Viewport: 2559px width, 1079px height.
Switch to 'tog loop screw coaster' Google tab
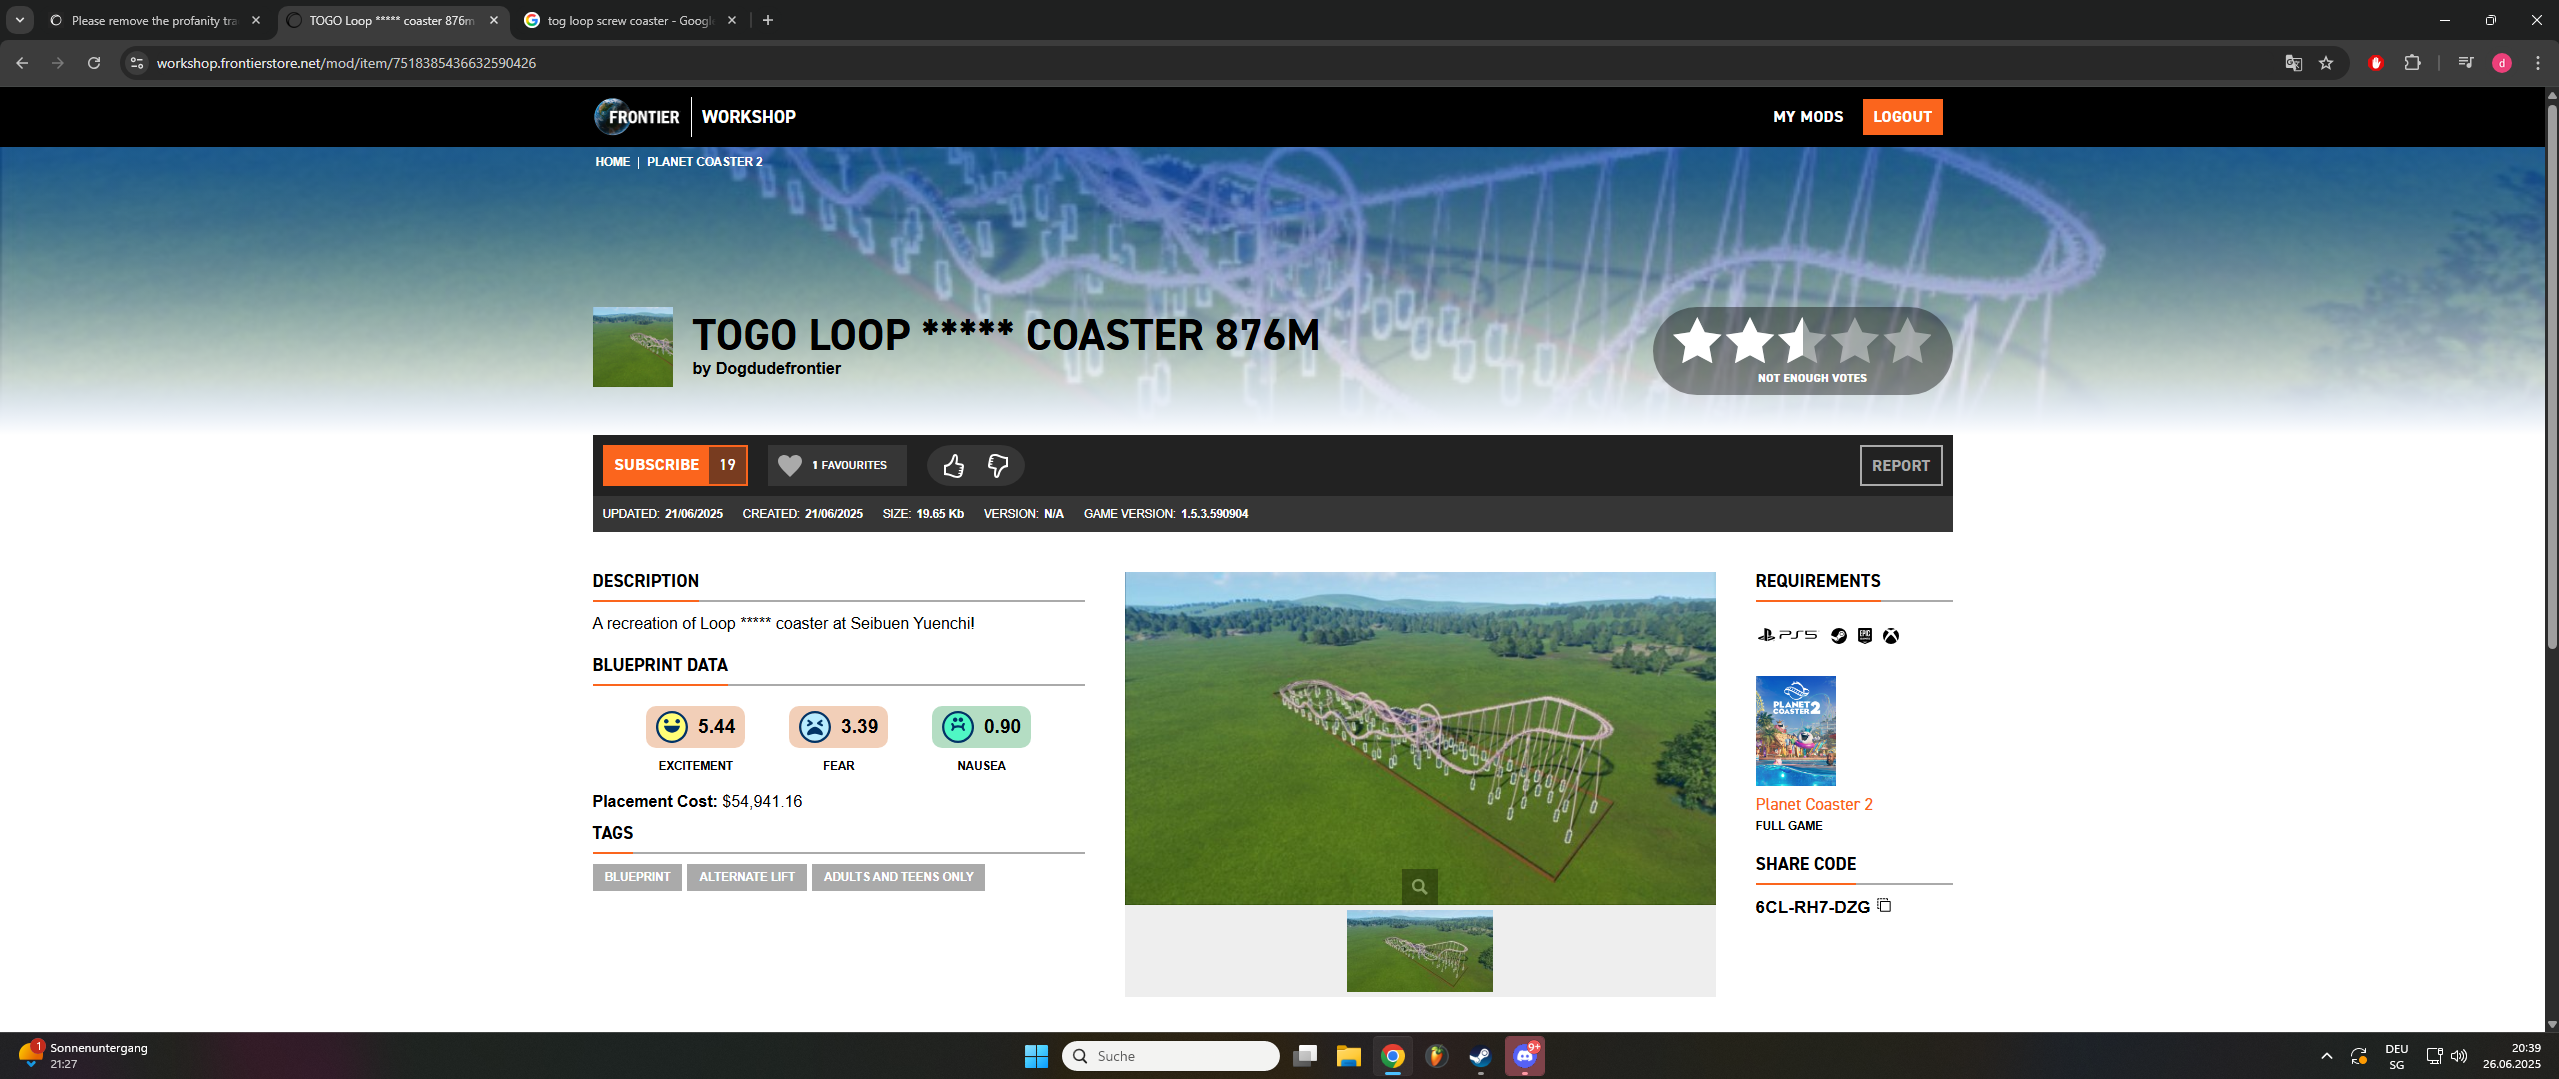coord(631,20)
